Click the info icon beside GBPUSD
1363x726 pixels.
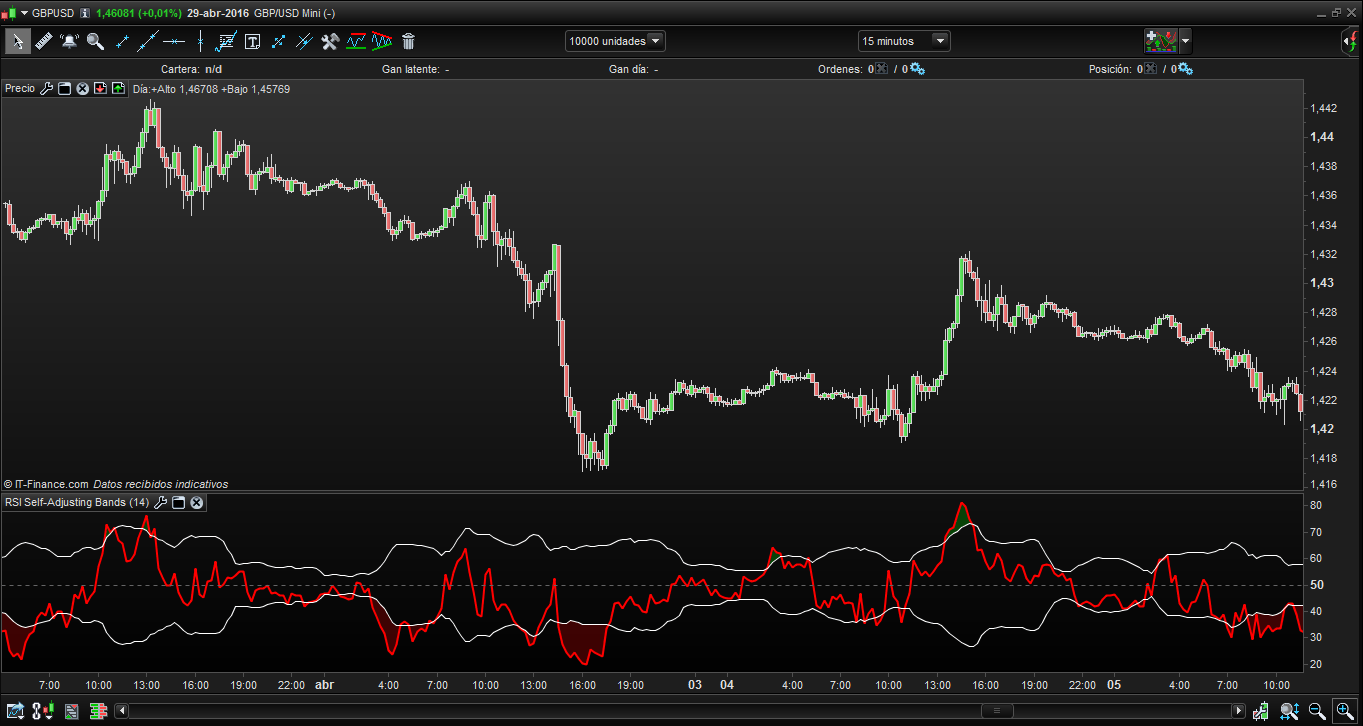coord(84,13)
